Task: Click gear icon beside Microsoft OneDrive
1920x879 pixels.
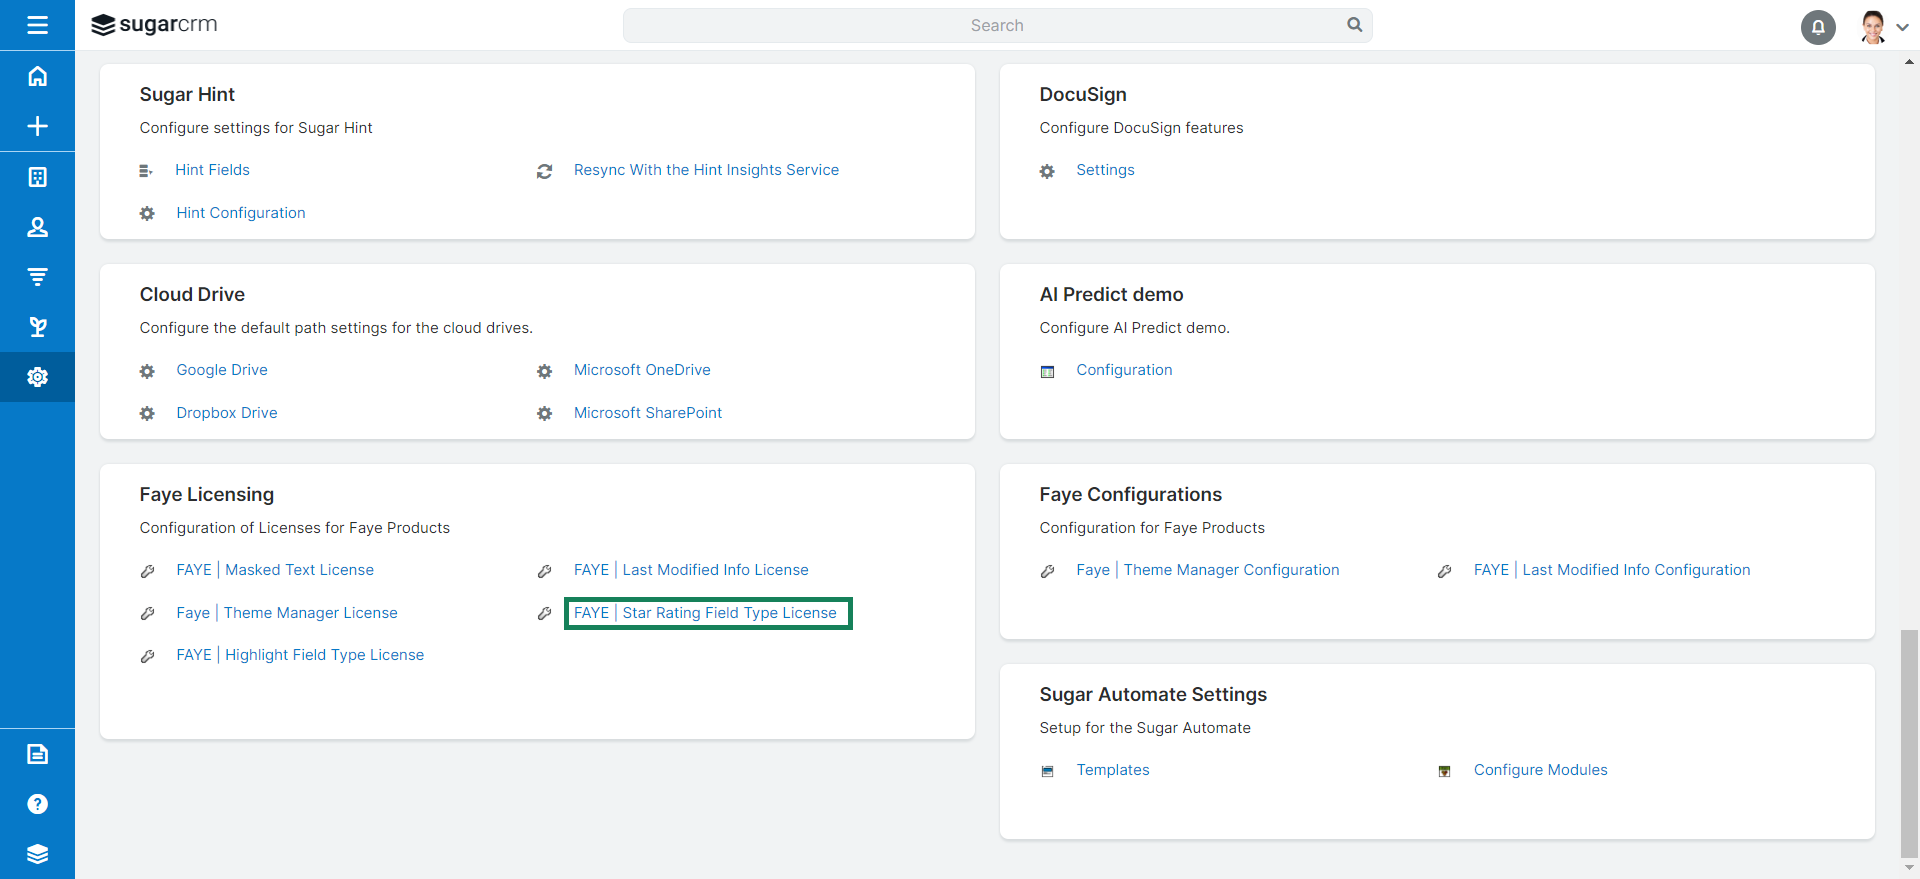Action: click(544, 371)
